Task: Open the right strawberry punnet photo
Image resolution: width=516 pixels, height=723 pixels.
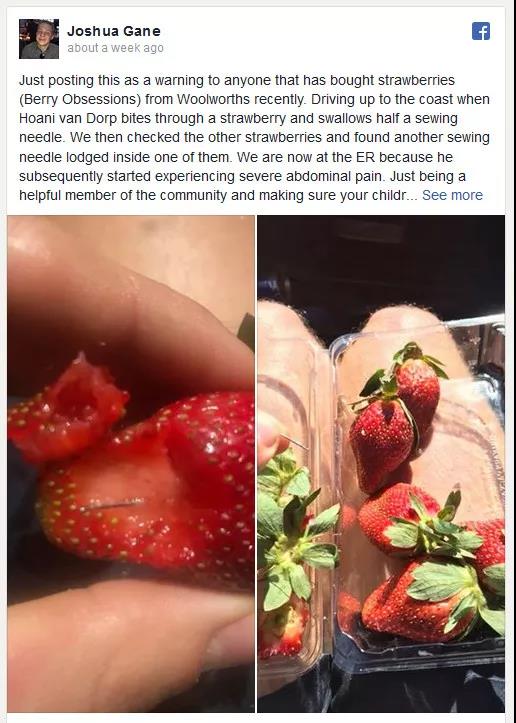Action: tap(381, 463)
